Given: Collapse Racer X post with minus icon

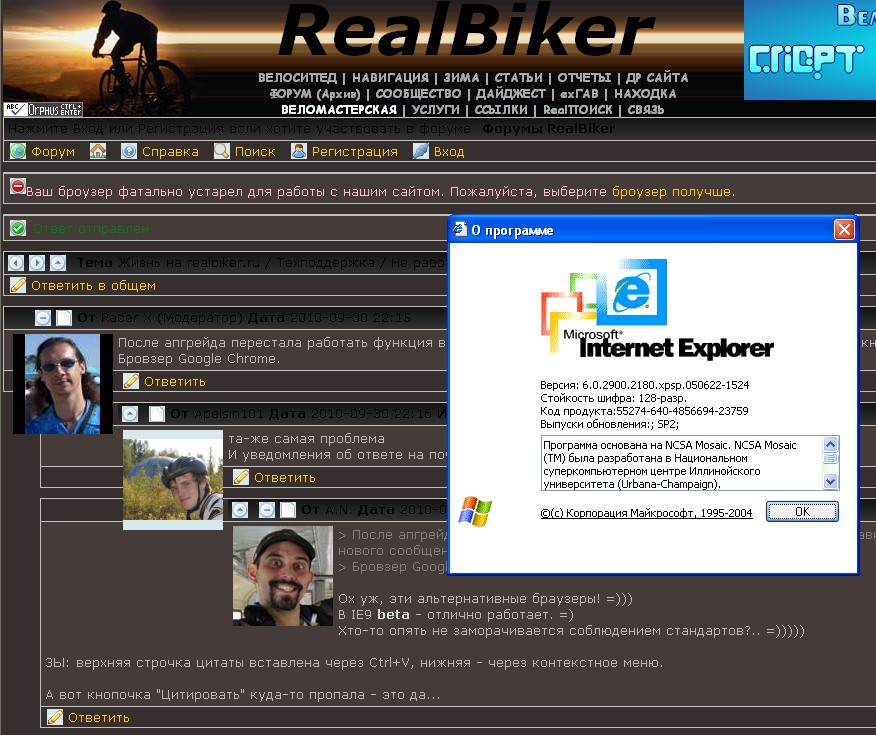Looking at the screenshot, I should tap(42, 318).
